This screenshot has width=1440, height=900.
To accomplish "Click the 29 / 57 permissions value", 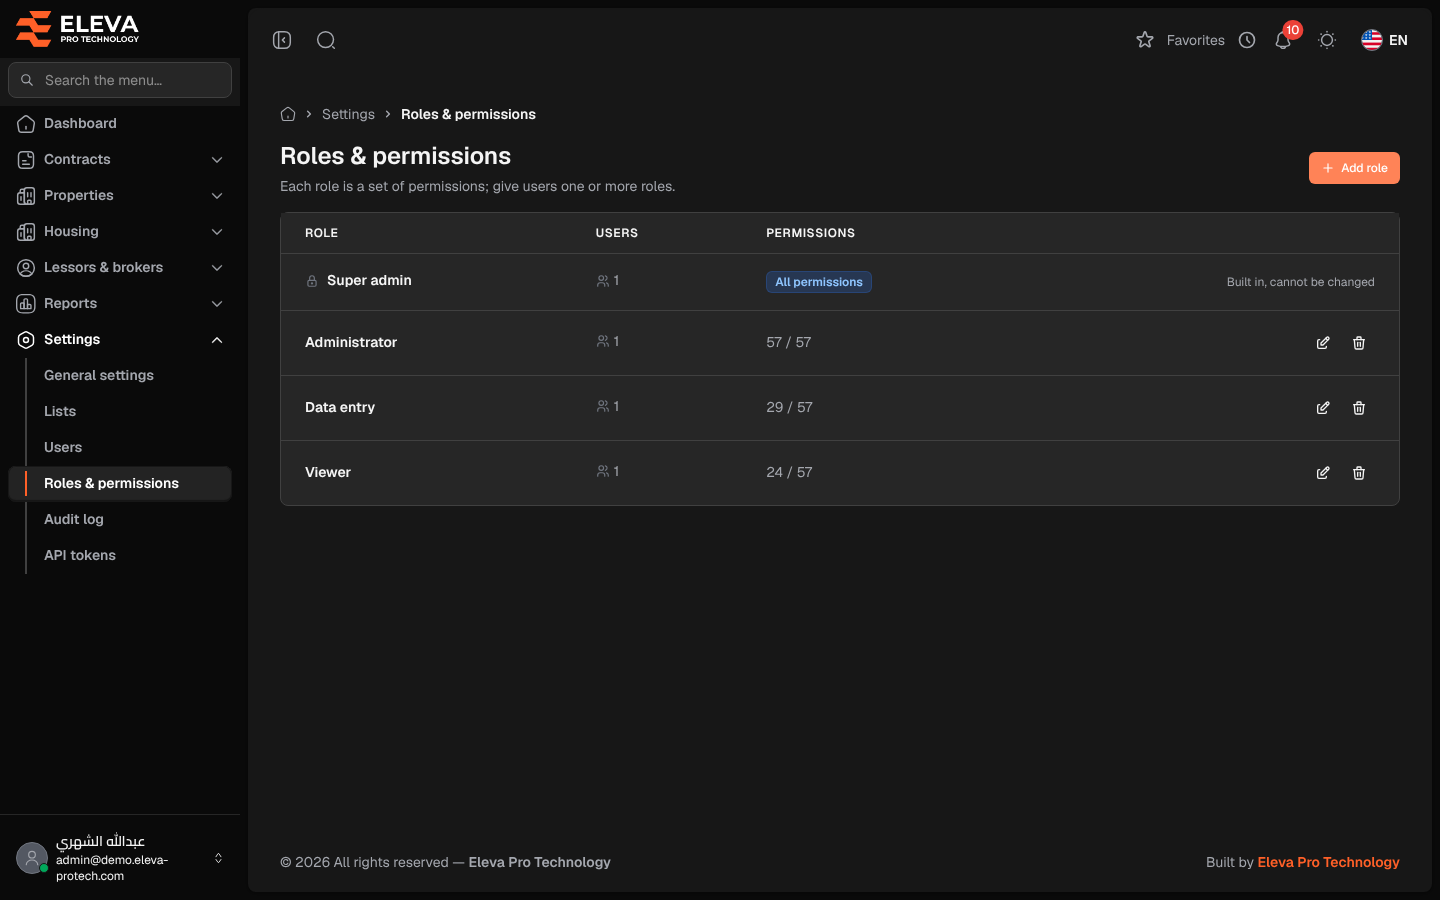I will click(789, 407).
